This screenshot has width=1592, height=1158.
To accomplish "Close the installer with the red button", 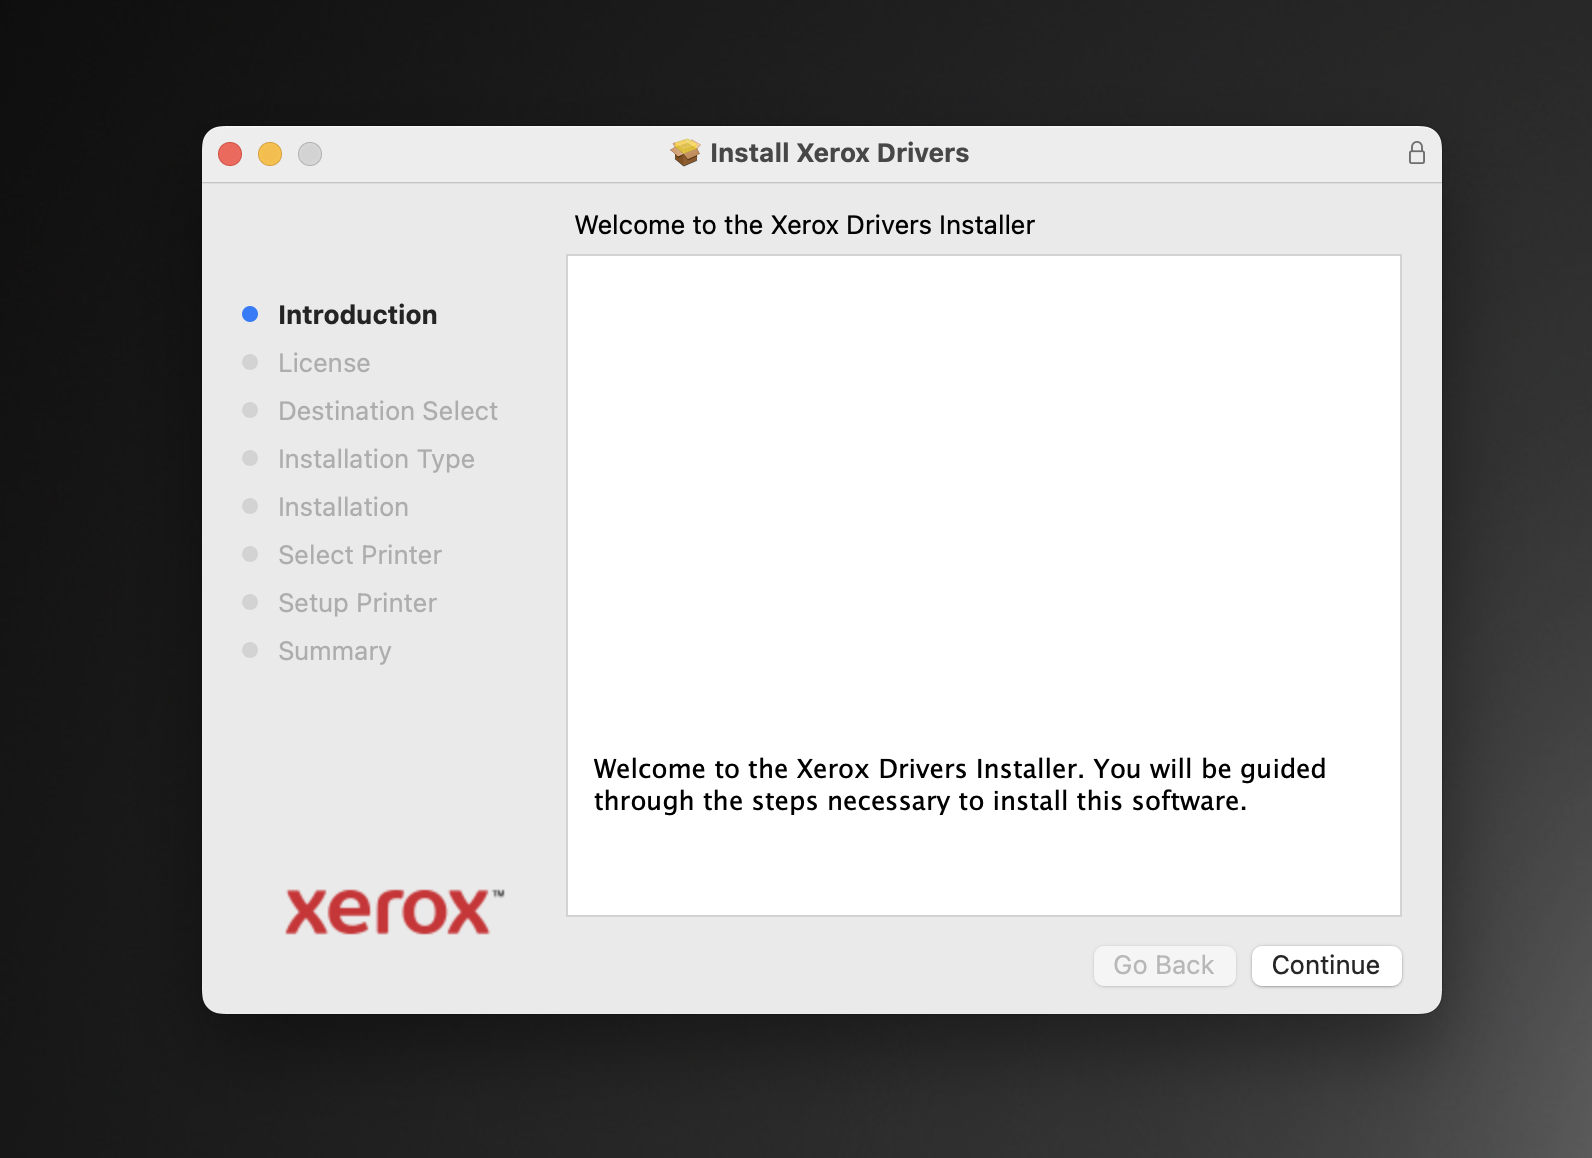I will (x=230, y=154).
